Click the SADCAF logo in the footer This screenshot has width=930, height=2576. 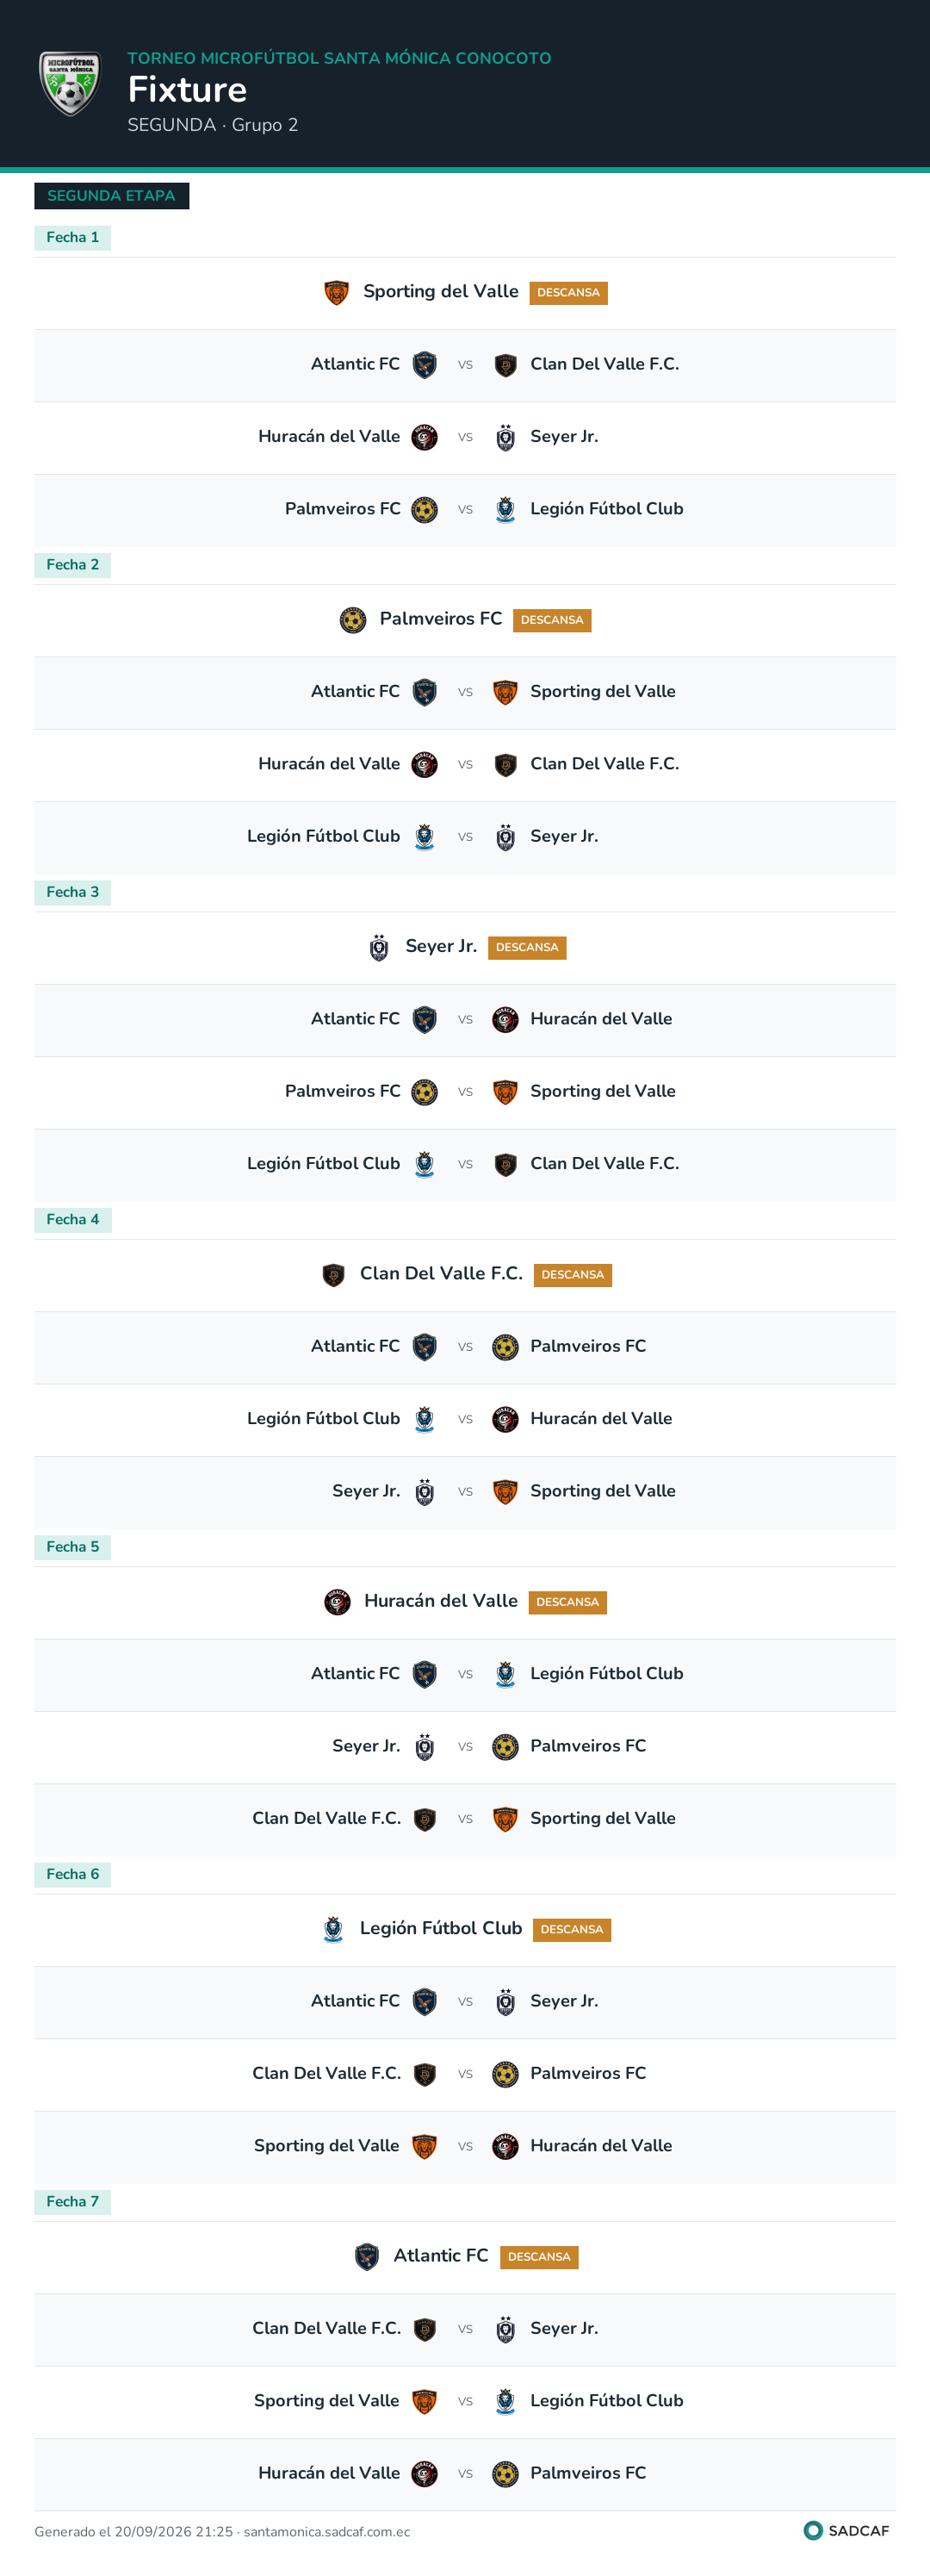coord(846,2530)
